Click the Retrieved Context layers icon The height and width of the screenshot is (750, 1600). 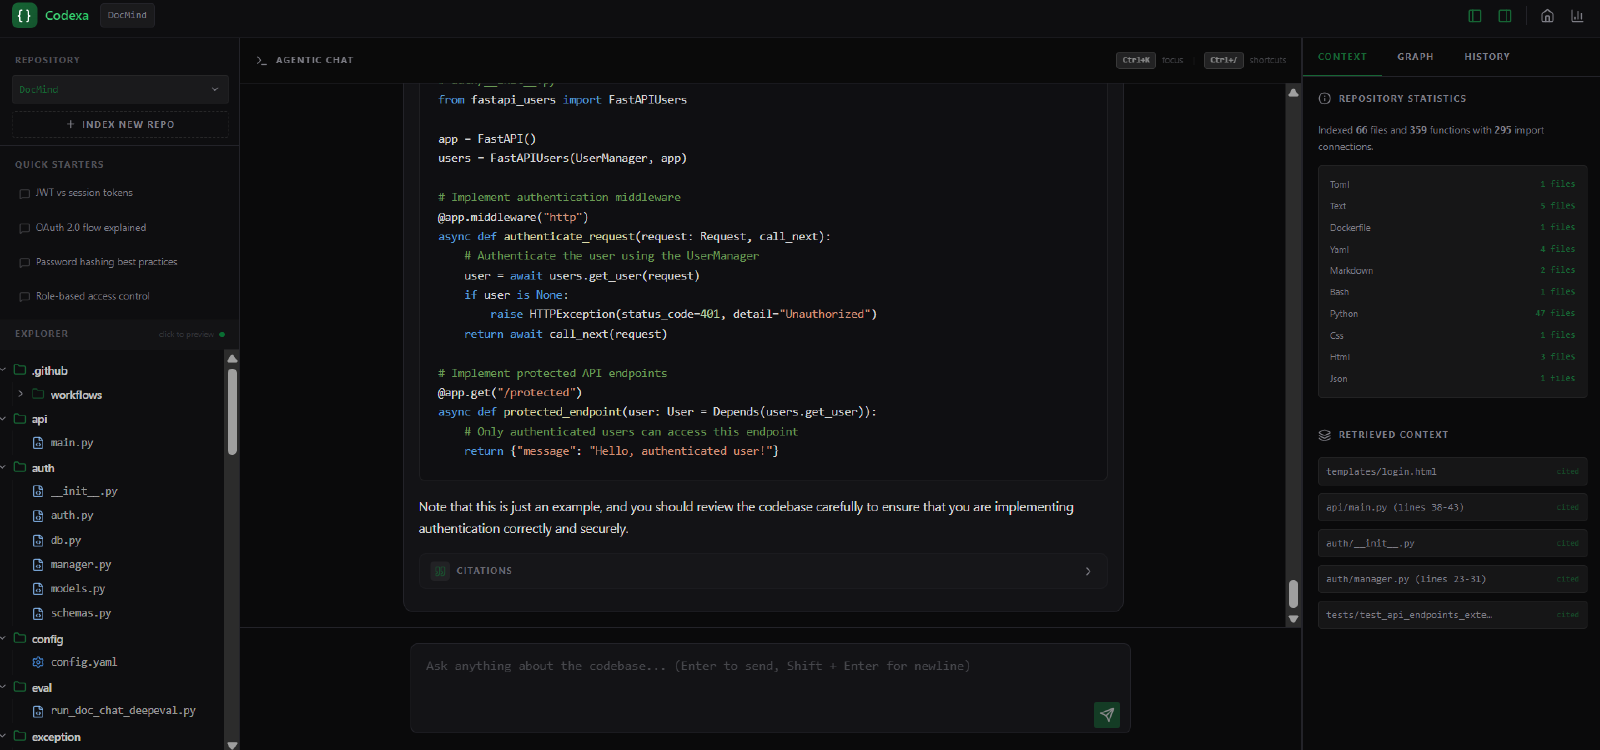click(x=1324, y=435)
